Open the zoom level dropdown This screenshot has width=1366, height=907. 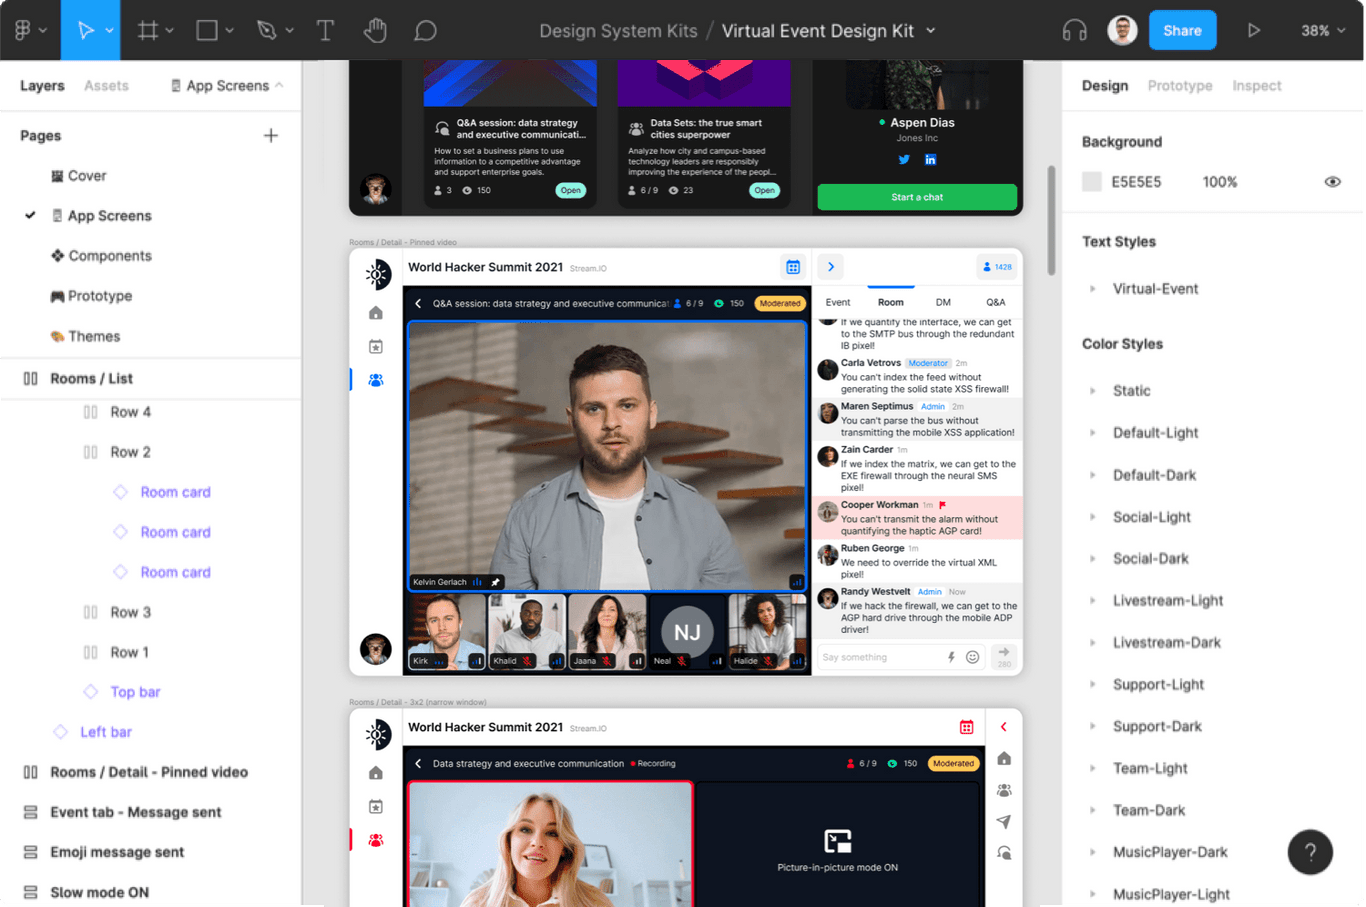(x=1322, y=30)
